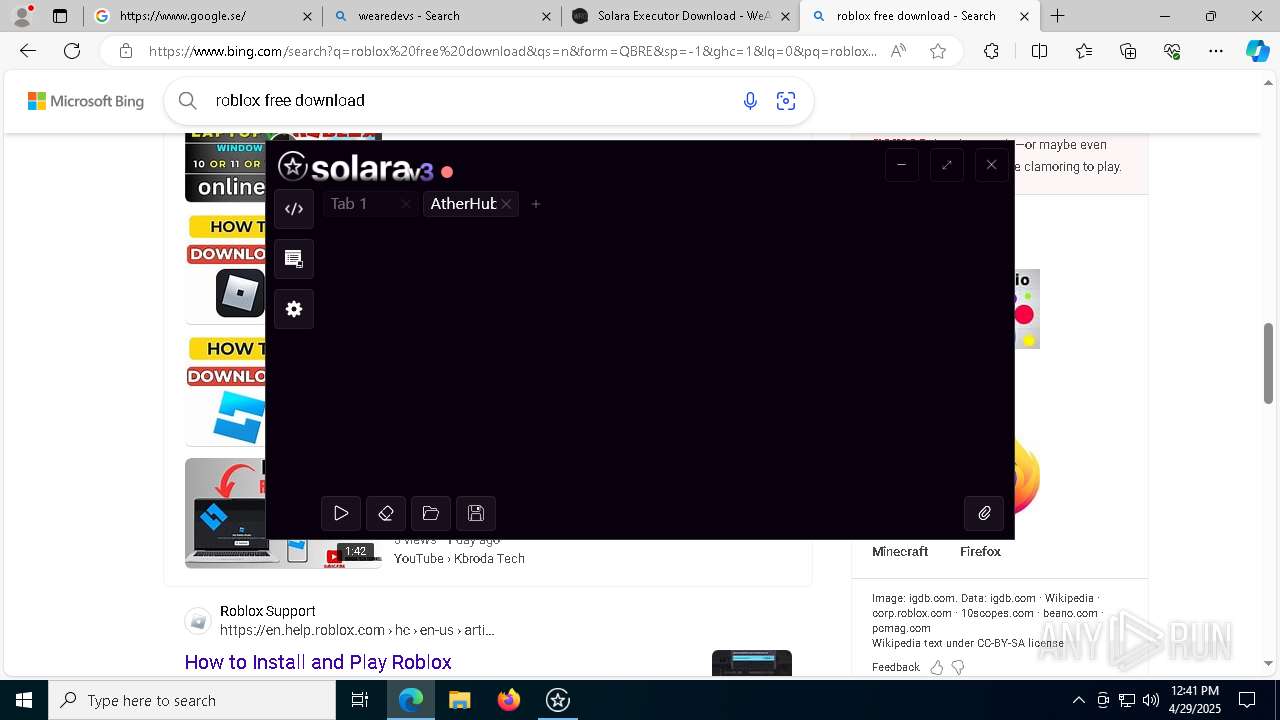Viewport: 1280px width, 720px height.
Task: Open Edge tab actions menu icon
Action: click(60, 16)
